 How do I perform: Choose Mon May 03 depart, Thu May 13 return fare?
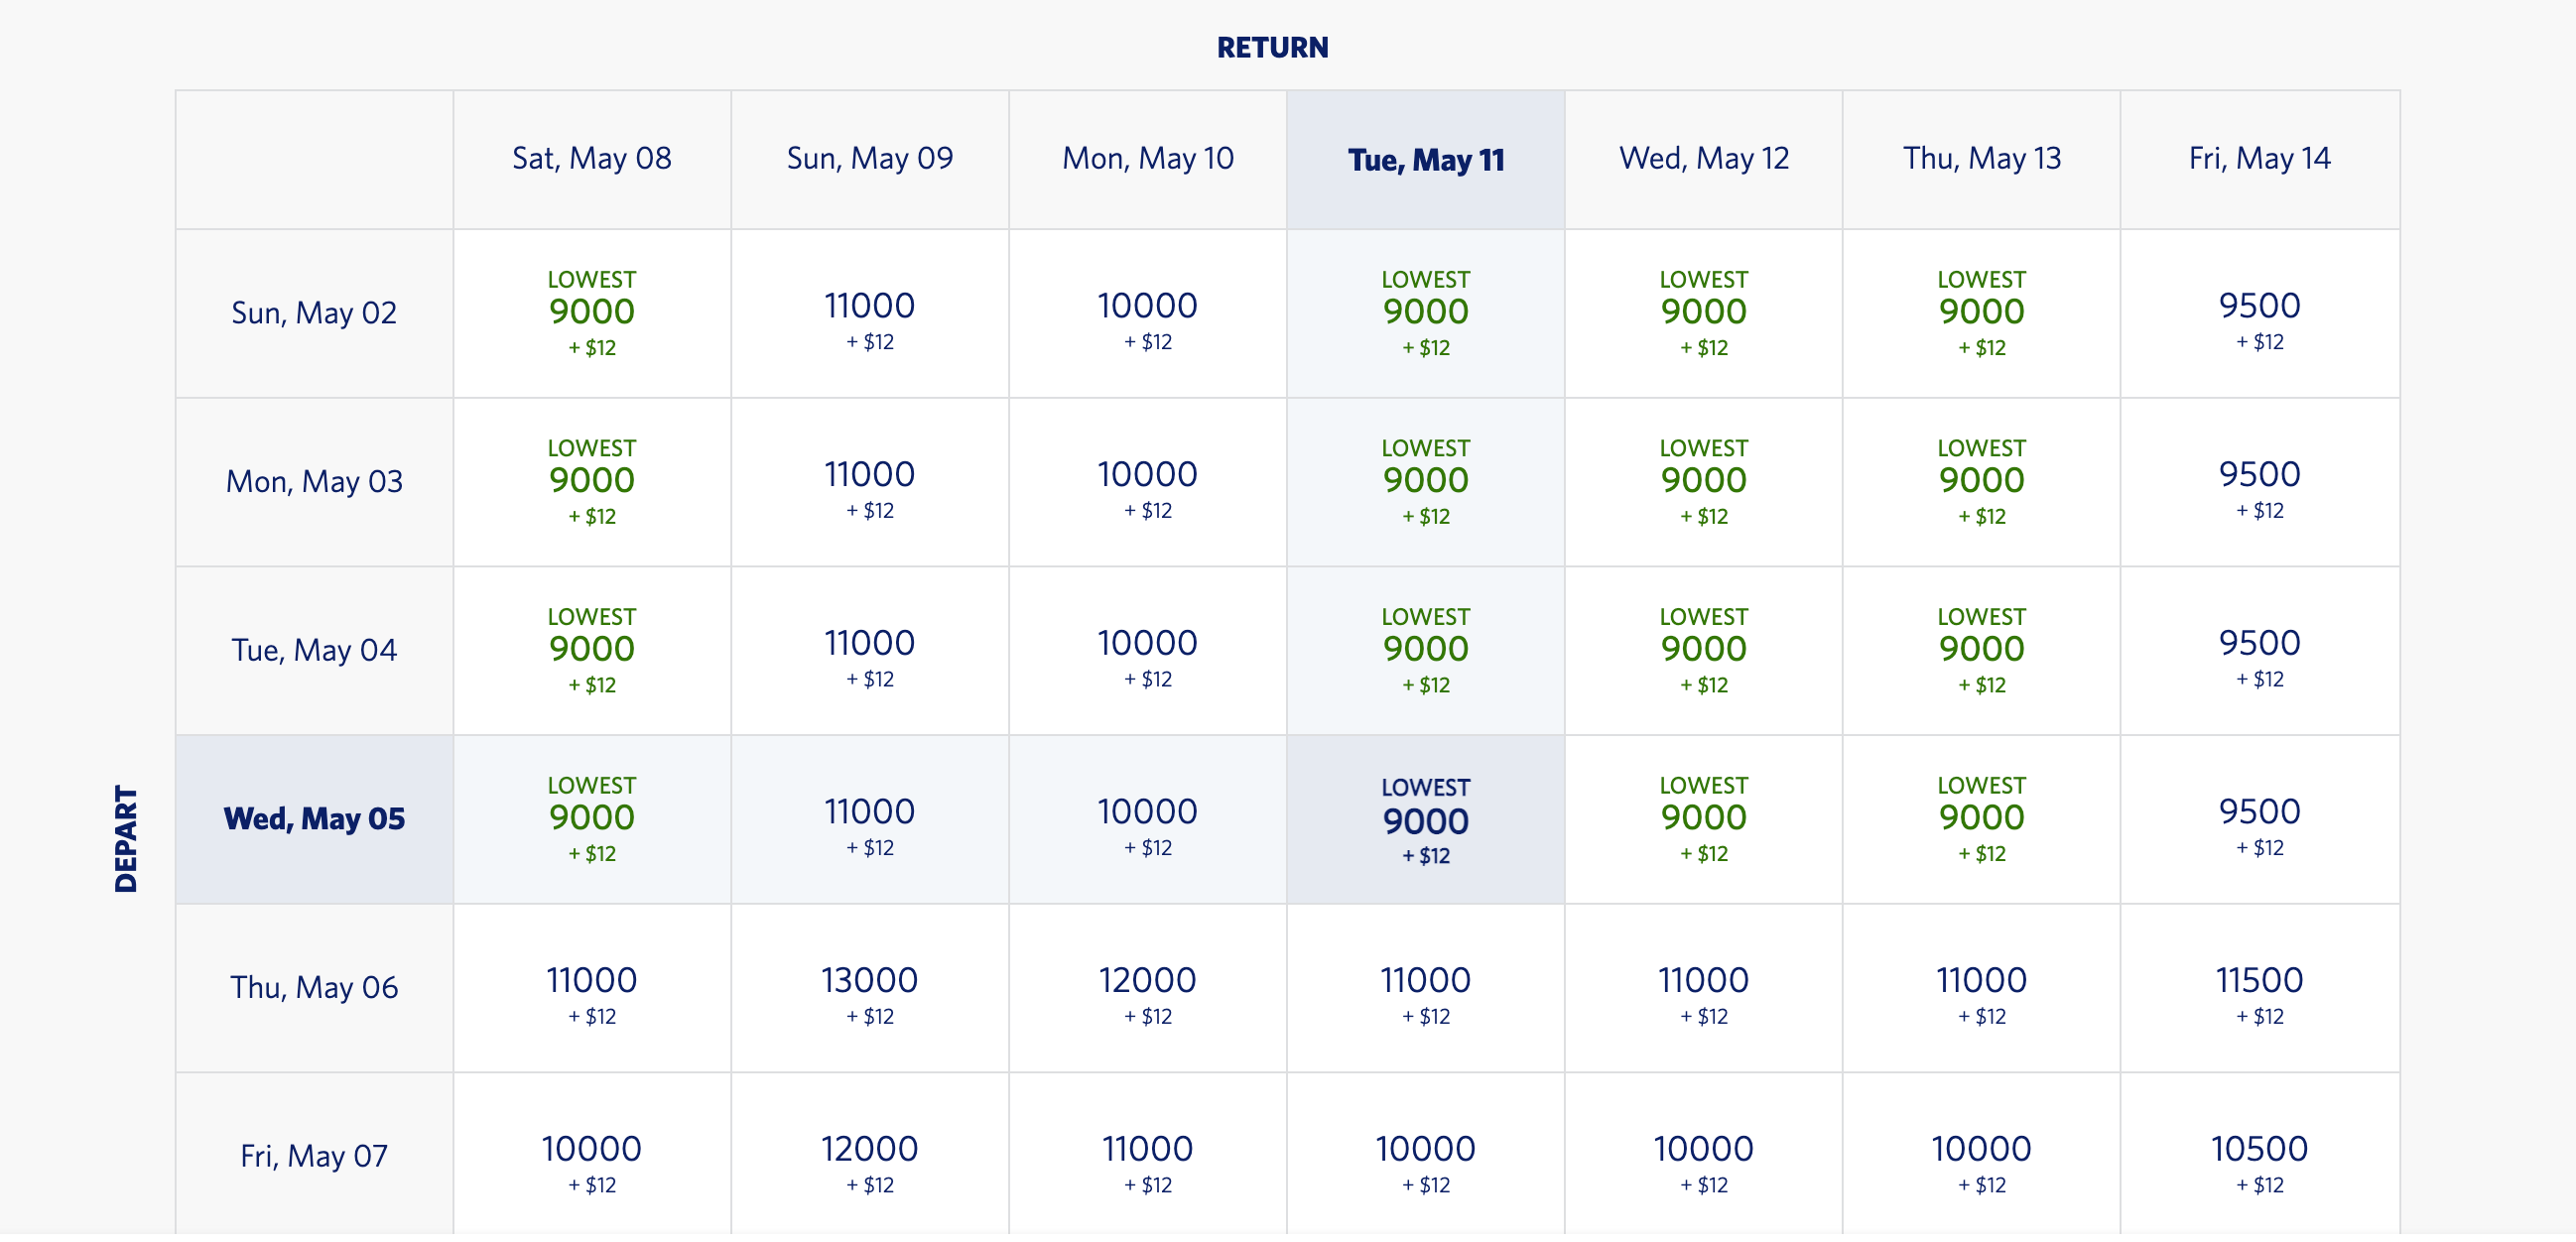[1981, 483]
